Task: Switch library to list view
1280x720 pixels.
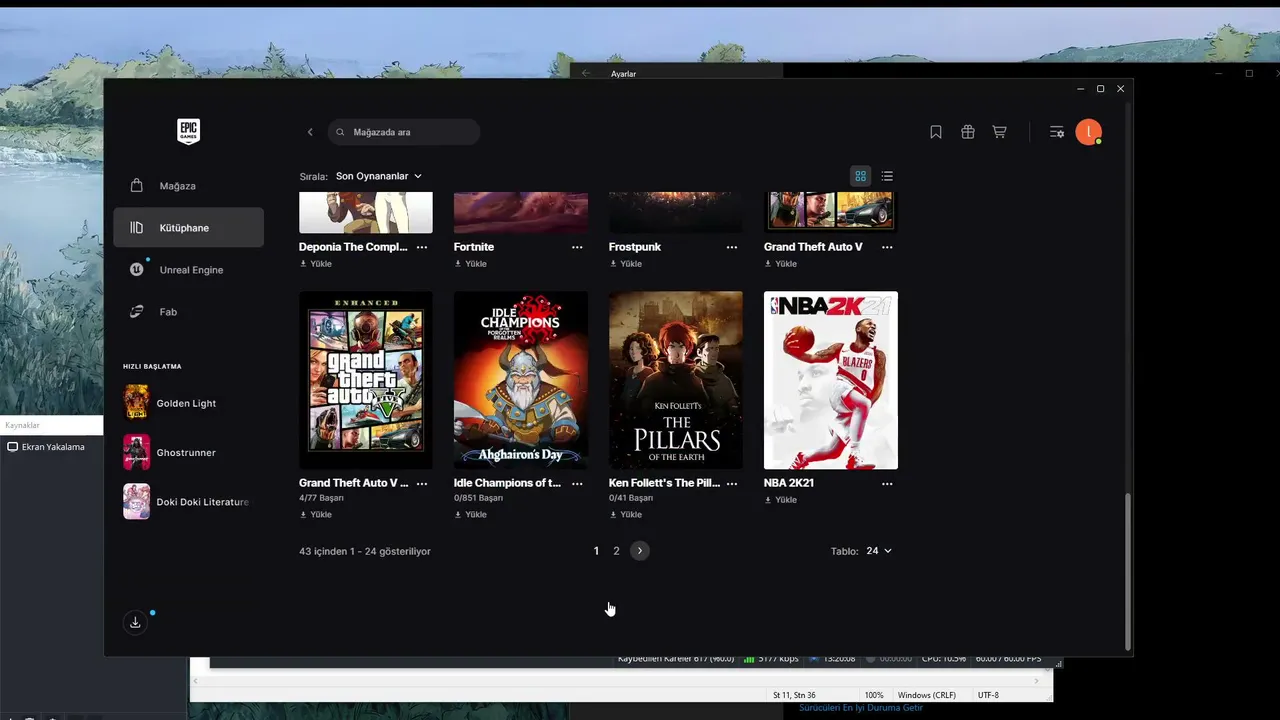Action: click(x=887, y=176)
